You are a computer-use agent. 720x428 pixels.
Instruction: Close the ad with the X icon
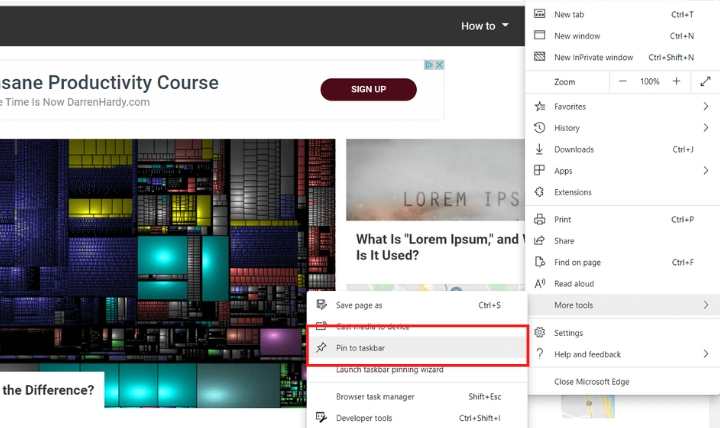click(x=439, y=65)
